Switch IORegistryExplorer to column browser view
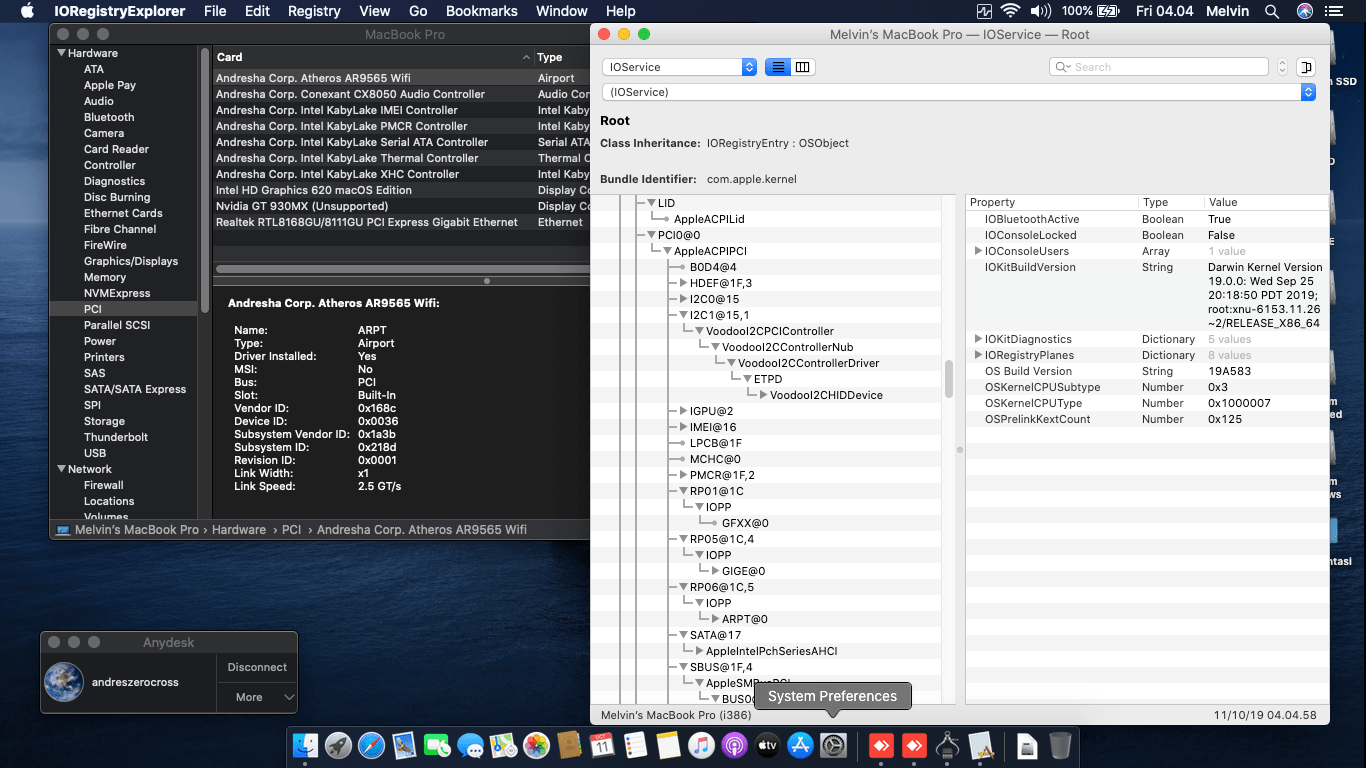 (x=803, y=67)
